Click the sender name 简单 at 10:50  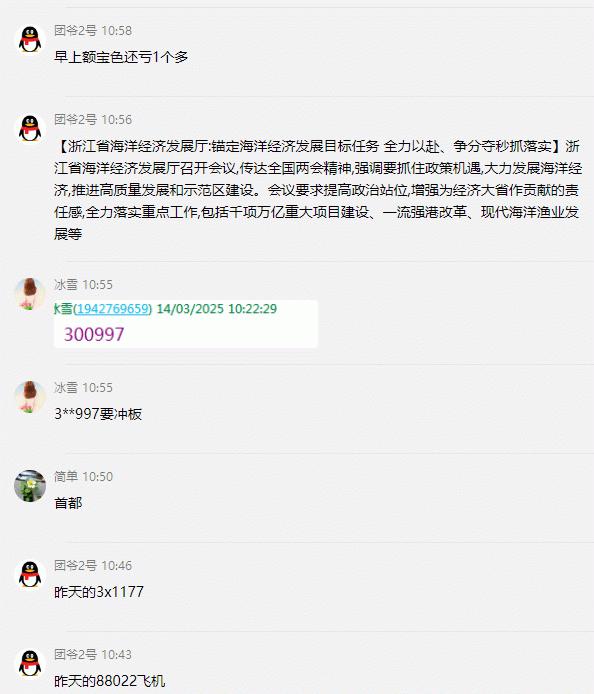pyautogui.click(x=66, y=477)
